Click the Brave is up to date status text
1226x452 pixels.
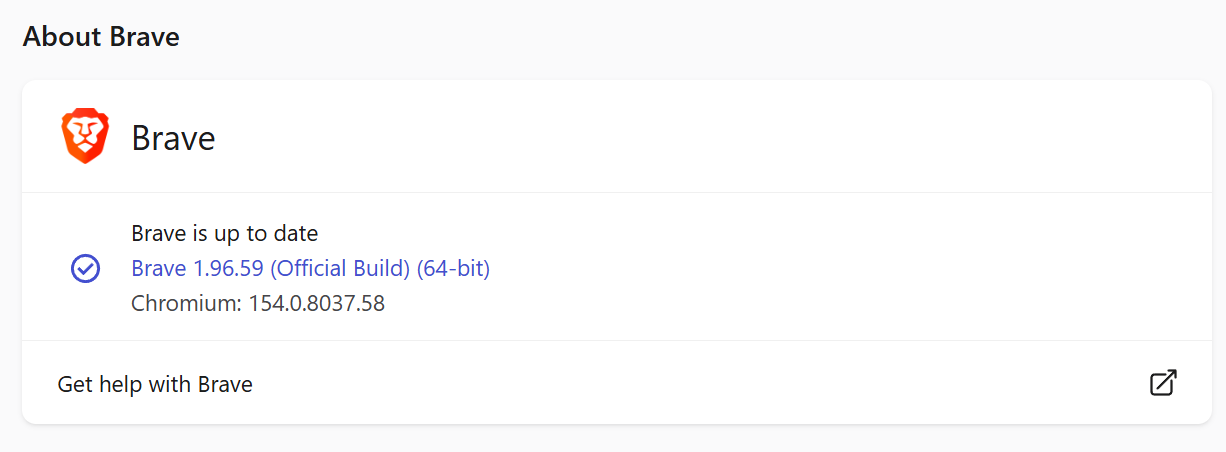(225, 234)
